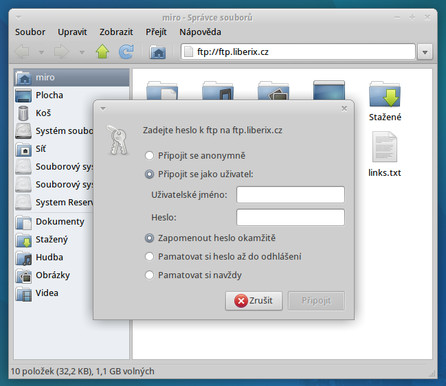446x386 pixels.
Task: Select the pictures folder icon in file view
Action: tap(273, 90)
